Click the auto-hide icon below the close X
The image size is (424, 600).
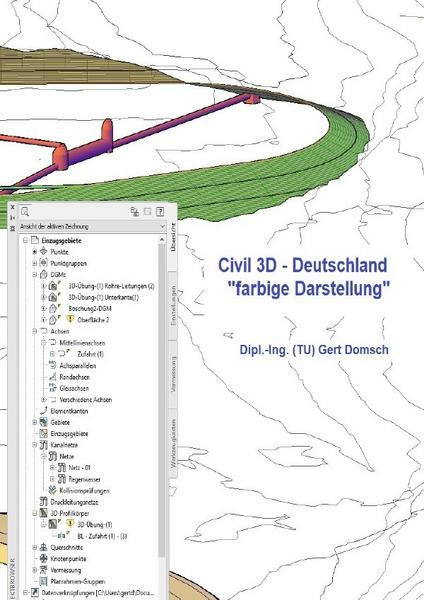[12, 217]
